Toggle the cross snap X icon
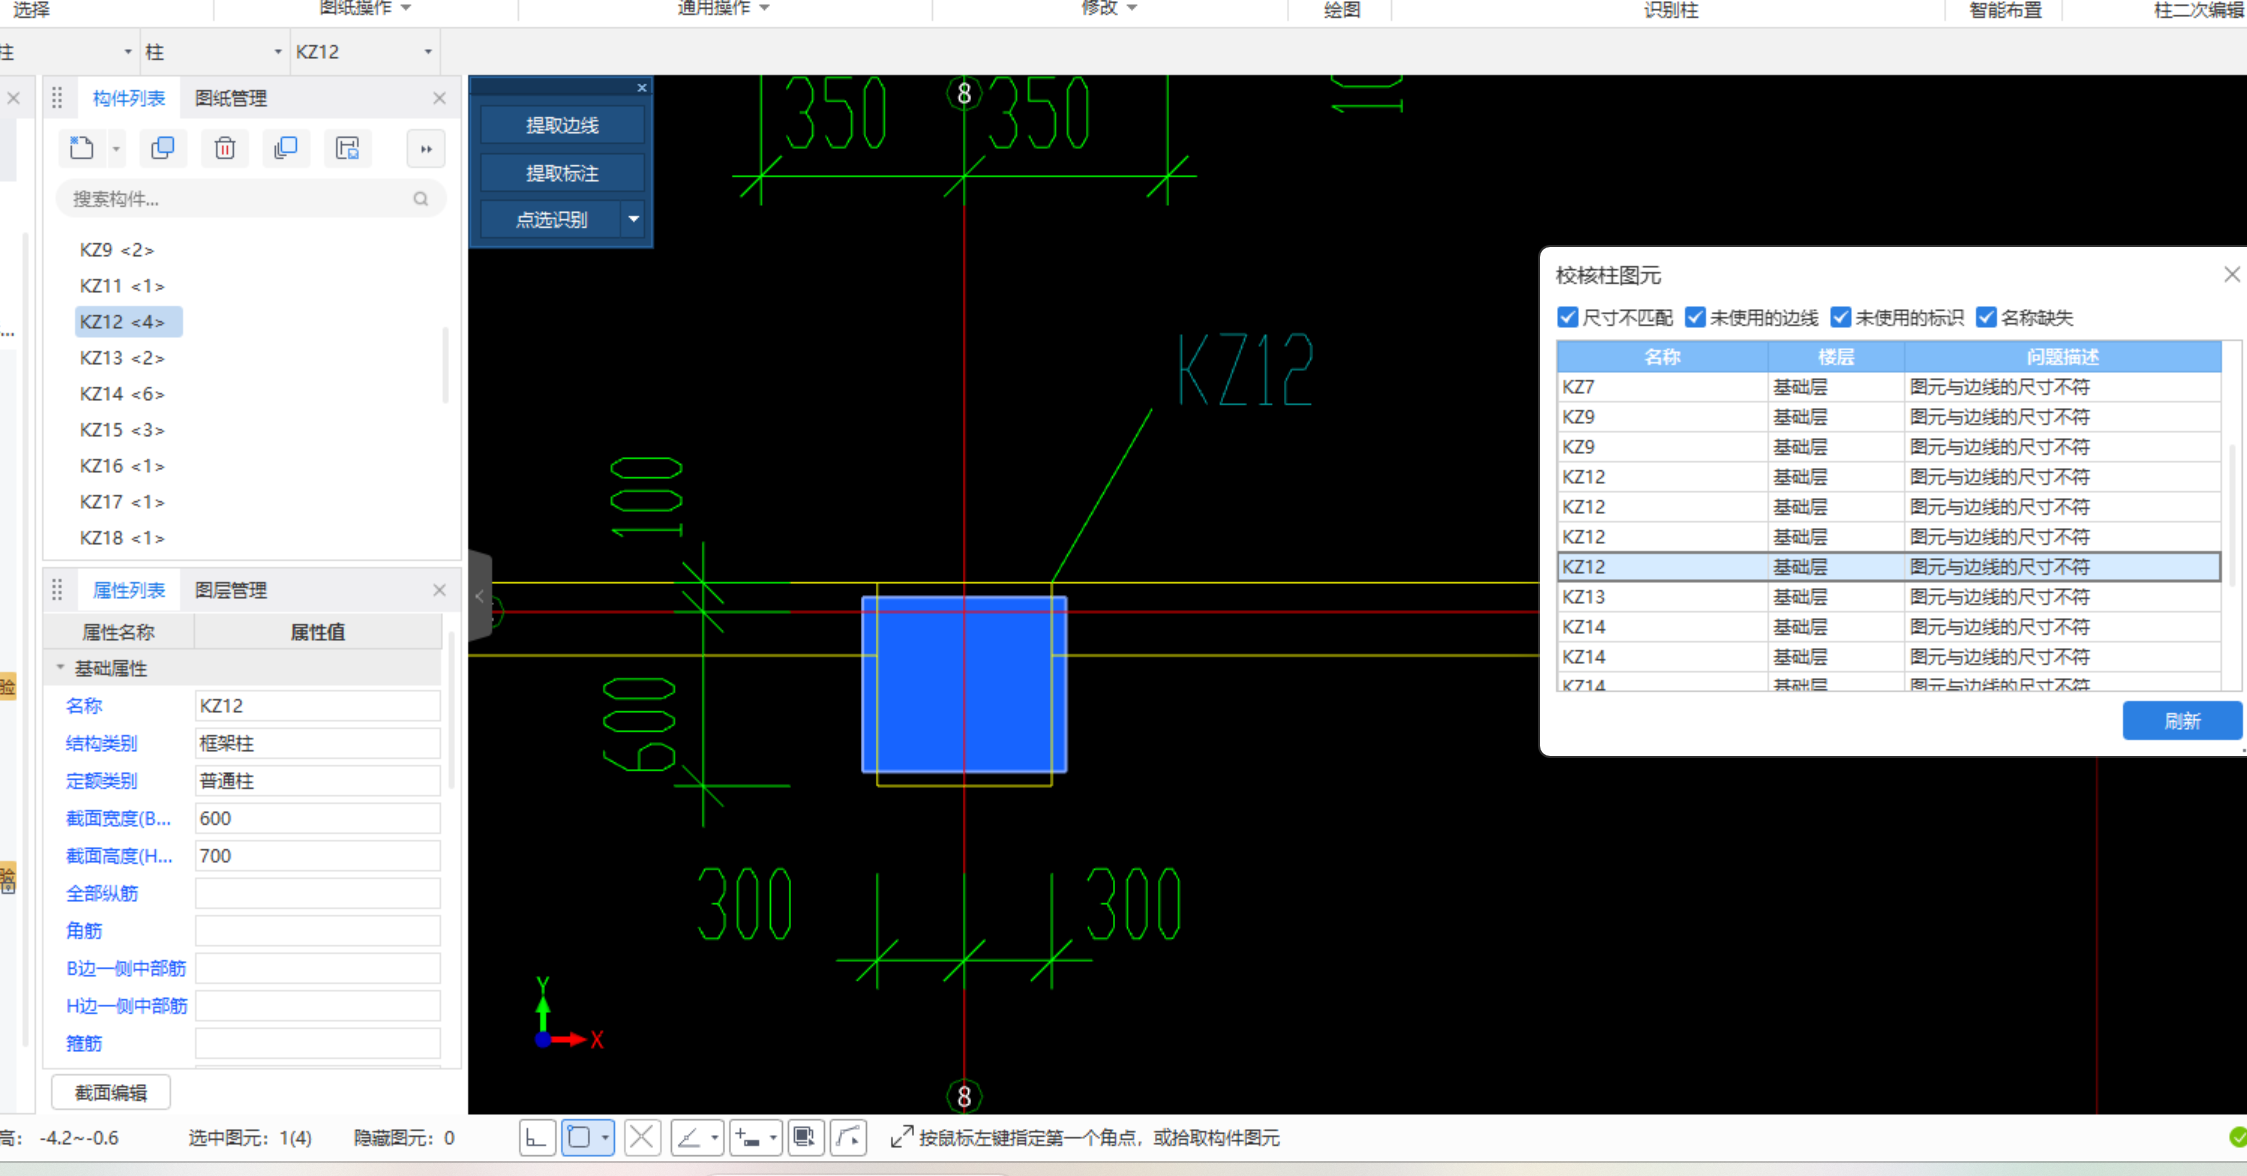Screen dimensions: 2247x1176 (x=642, y=1137)
